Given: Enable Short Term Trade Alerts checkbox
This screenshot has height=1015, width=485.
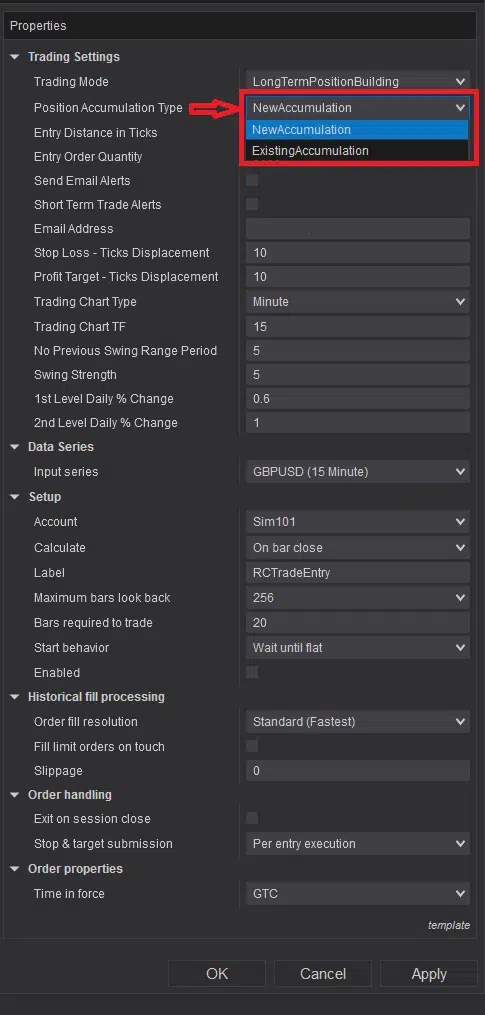Looking at the screenshot, I should [x=252, y=205].
